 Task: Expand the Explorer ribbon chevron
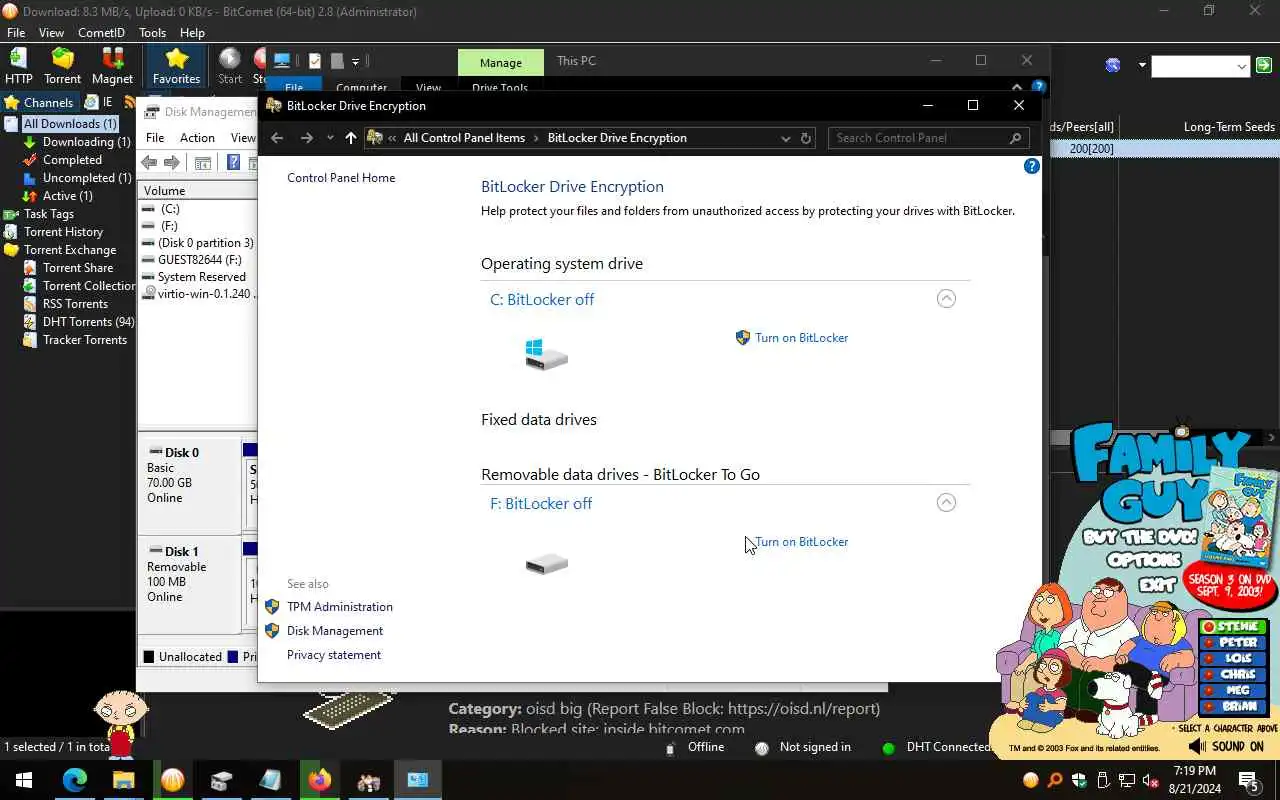click(x=1017, y=87)
